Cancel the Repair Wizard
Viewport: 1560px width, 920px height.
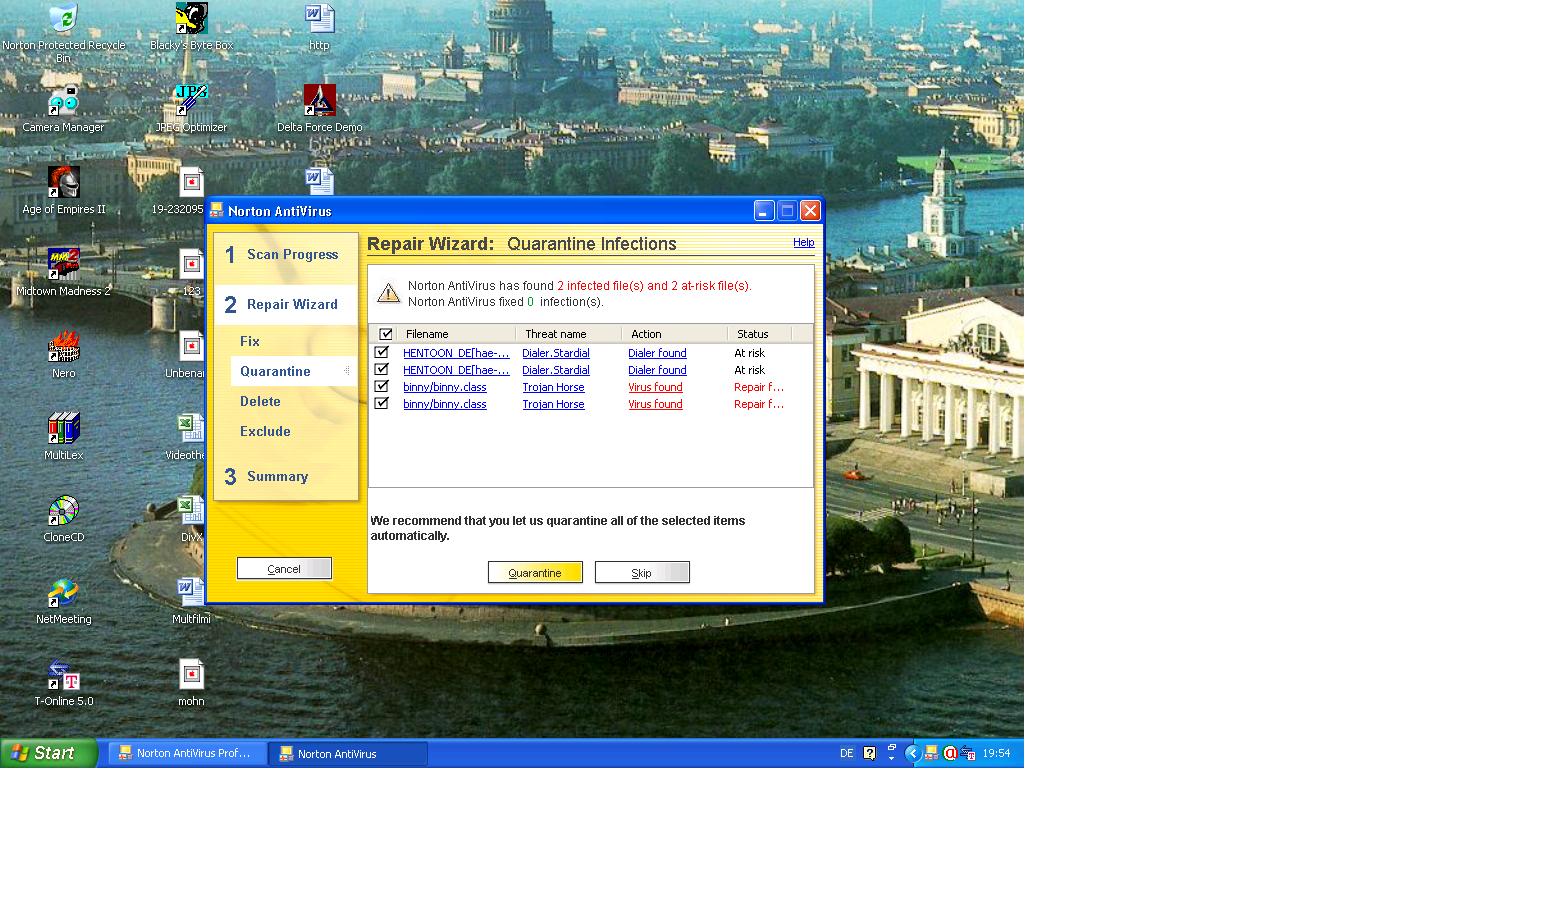pyautogui.click(x=284, y=568)
